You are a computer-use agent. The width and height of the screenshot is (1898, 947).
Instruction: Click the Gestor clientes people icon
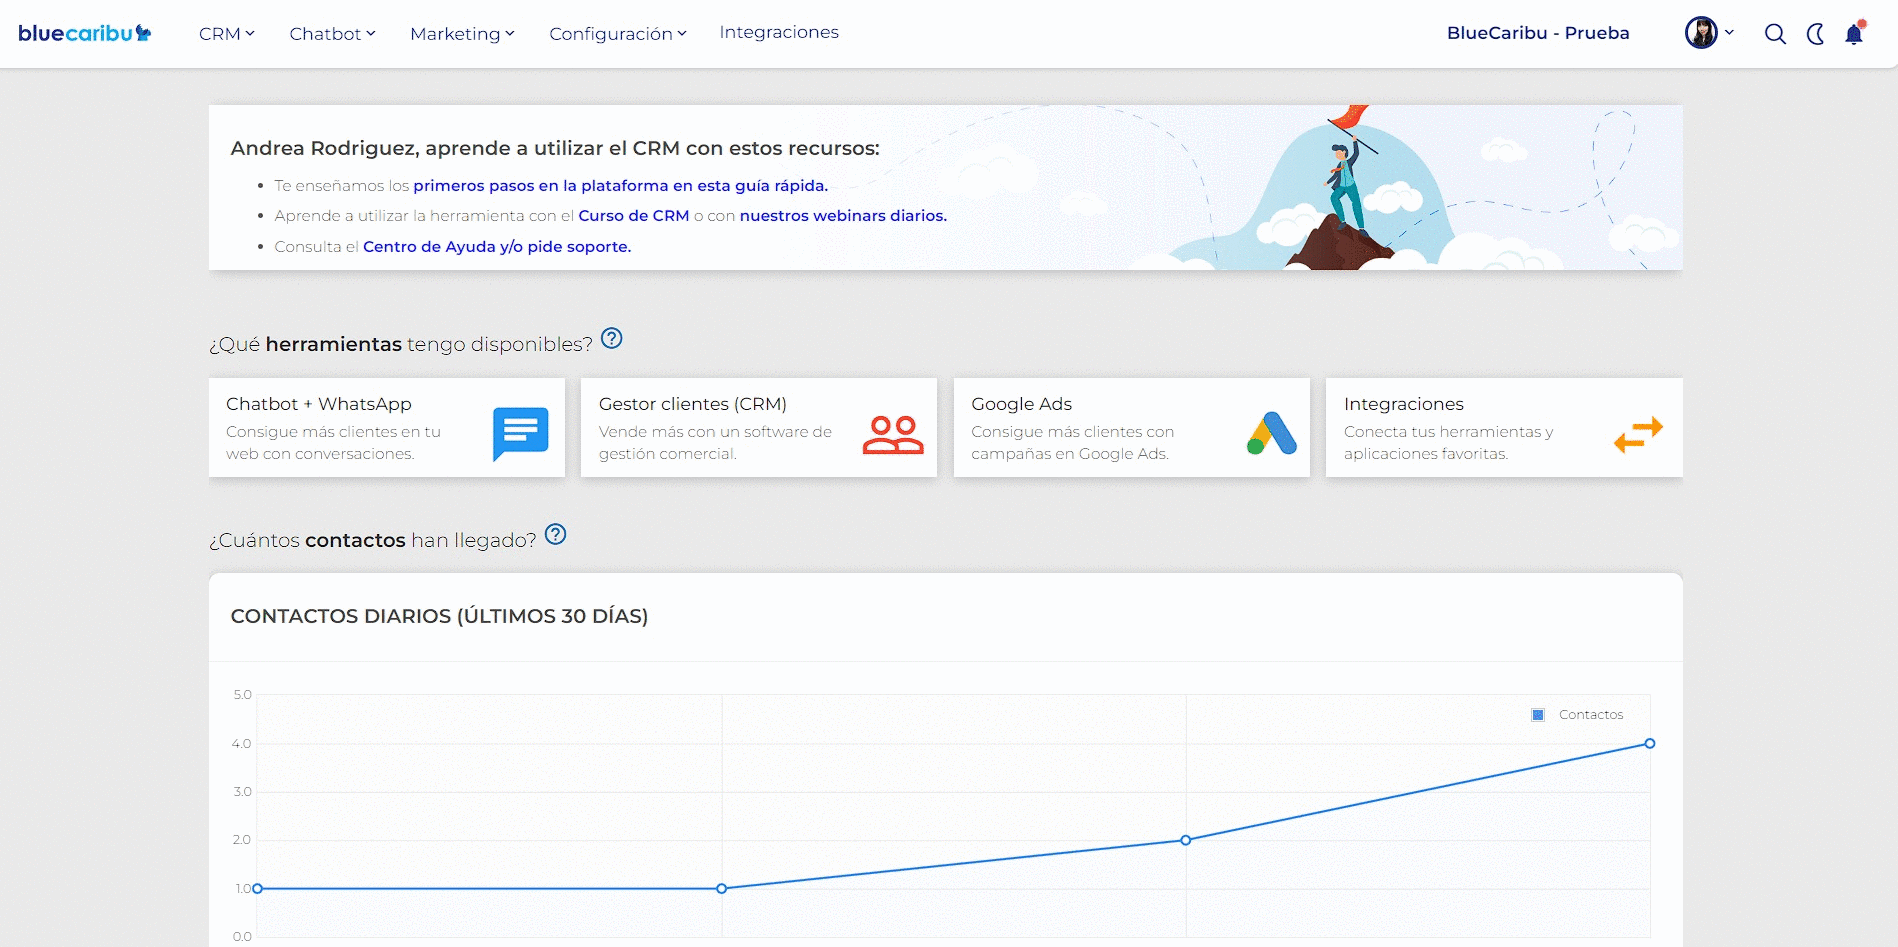[893, 435]
